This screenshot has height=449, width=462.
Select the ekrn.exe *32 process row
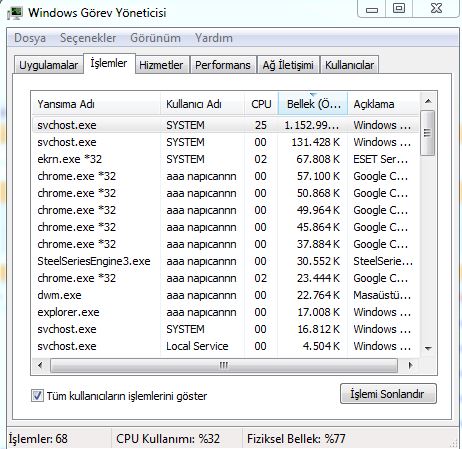pos(225,159)
